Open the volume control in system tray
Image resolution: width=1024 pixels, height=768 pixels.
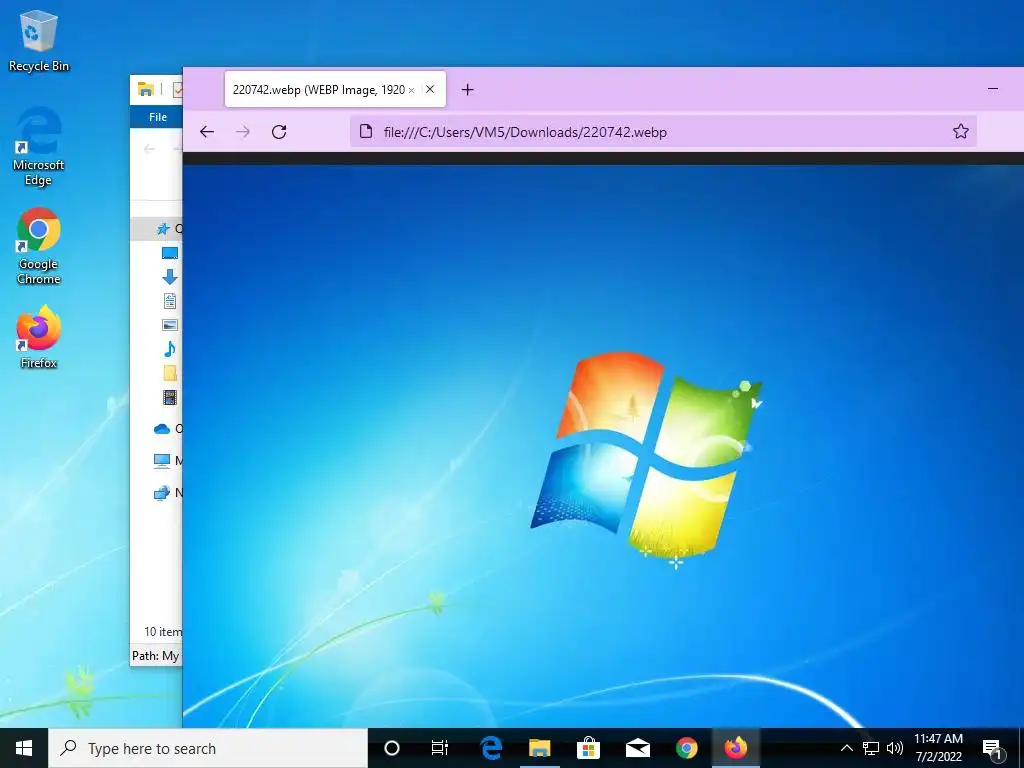tap(895, 748)
